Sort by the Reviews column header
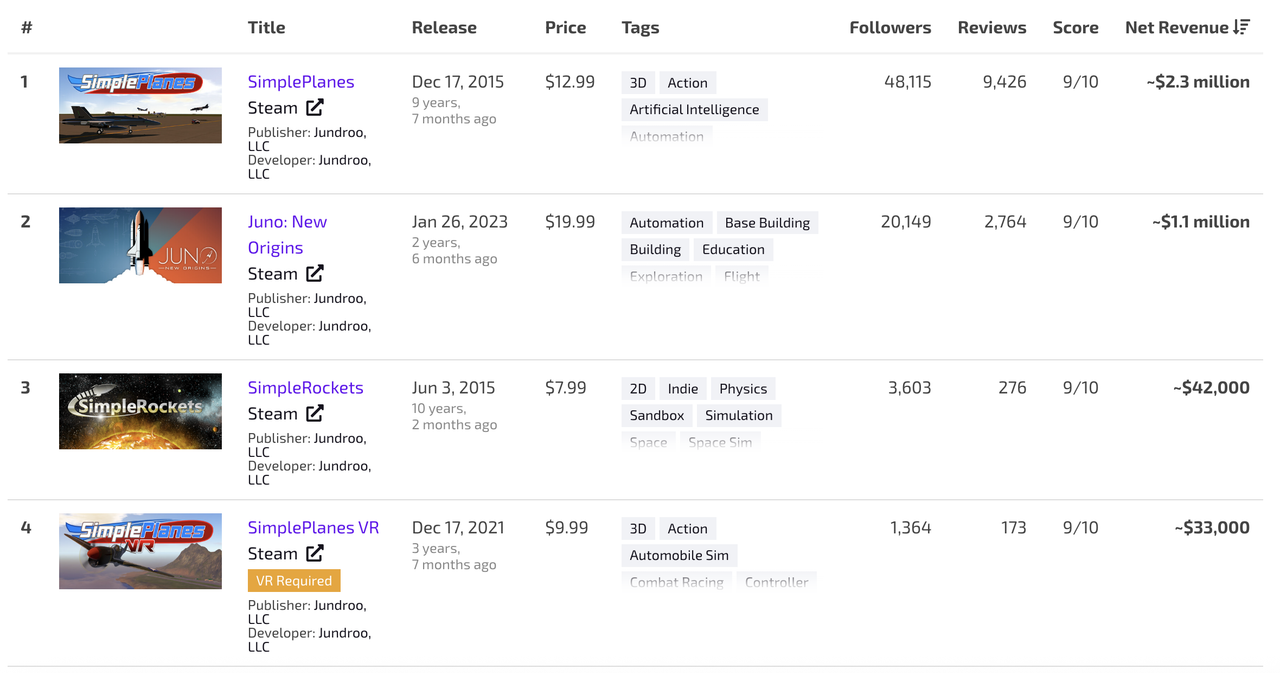The height and width of the screenshot is (673, 1280). [992, 27]
